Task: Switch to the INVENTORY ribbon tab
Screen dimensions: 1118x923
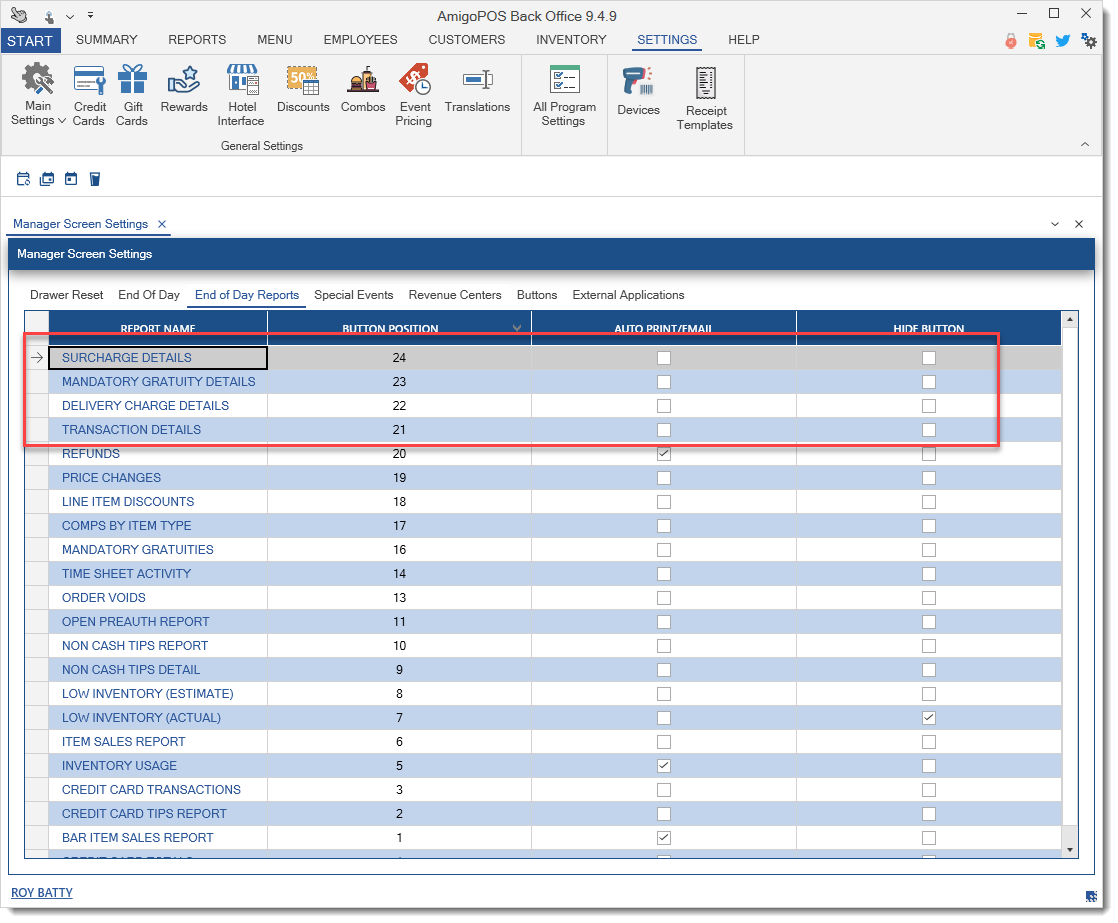Action: tap(571, 40)
